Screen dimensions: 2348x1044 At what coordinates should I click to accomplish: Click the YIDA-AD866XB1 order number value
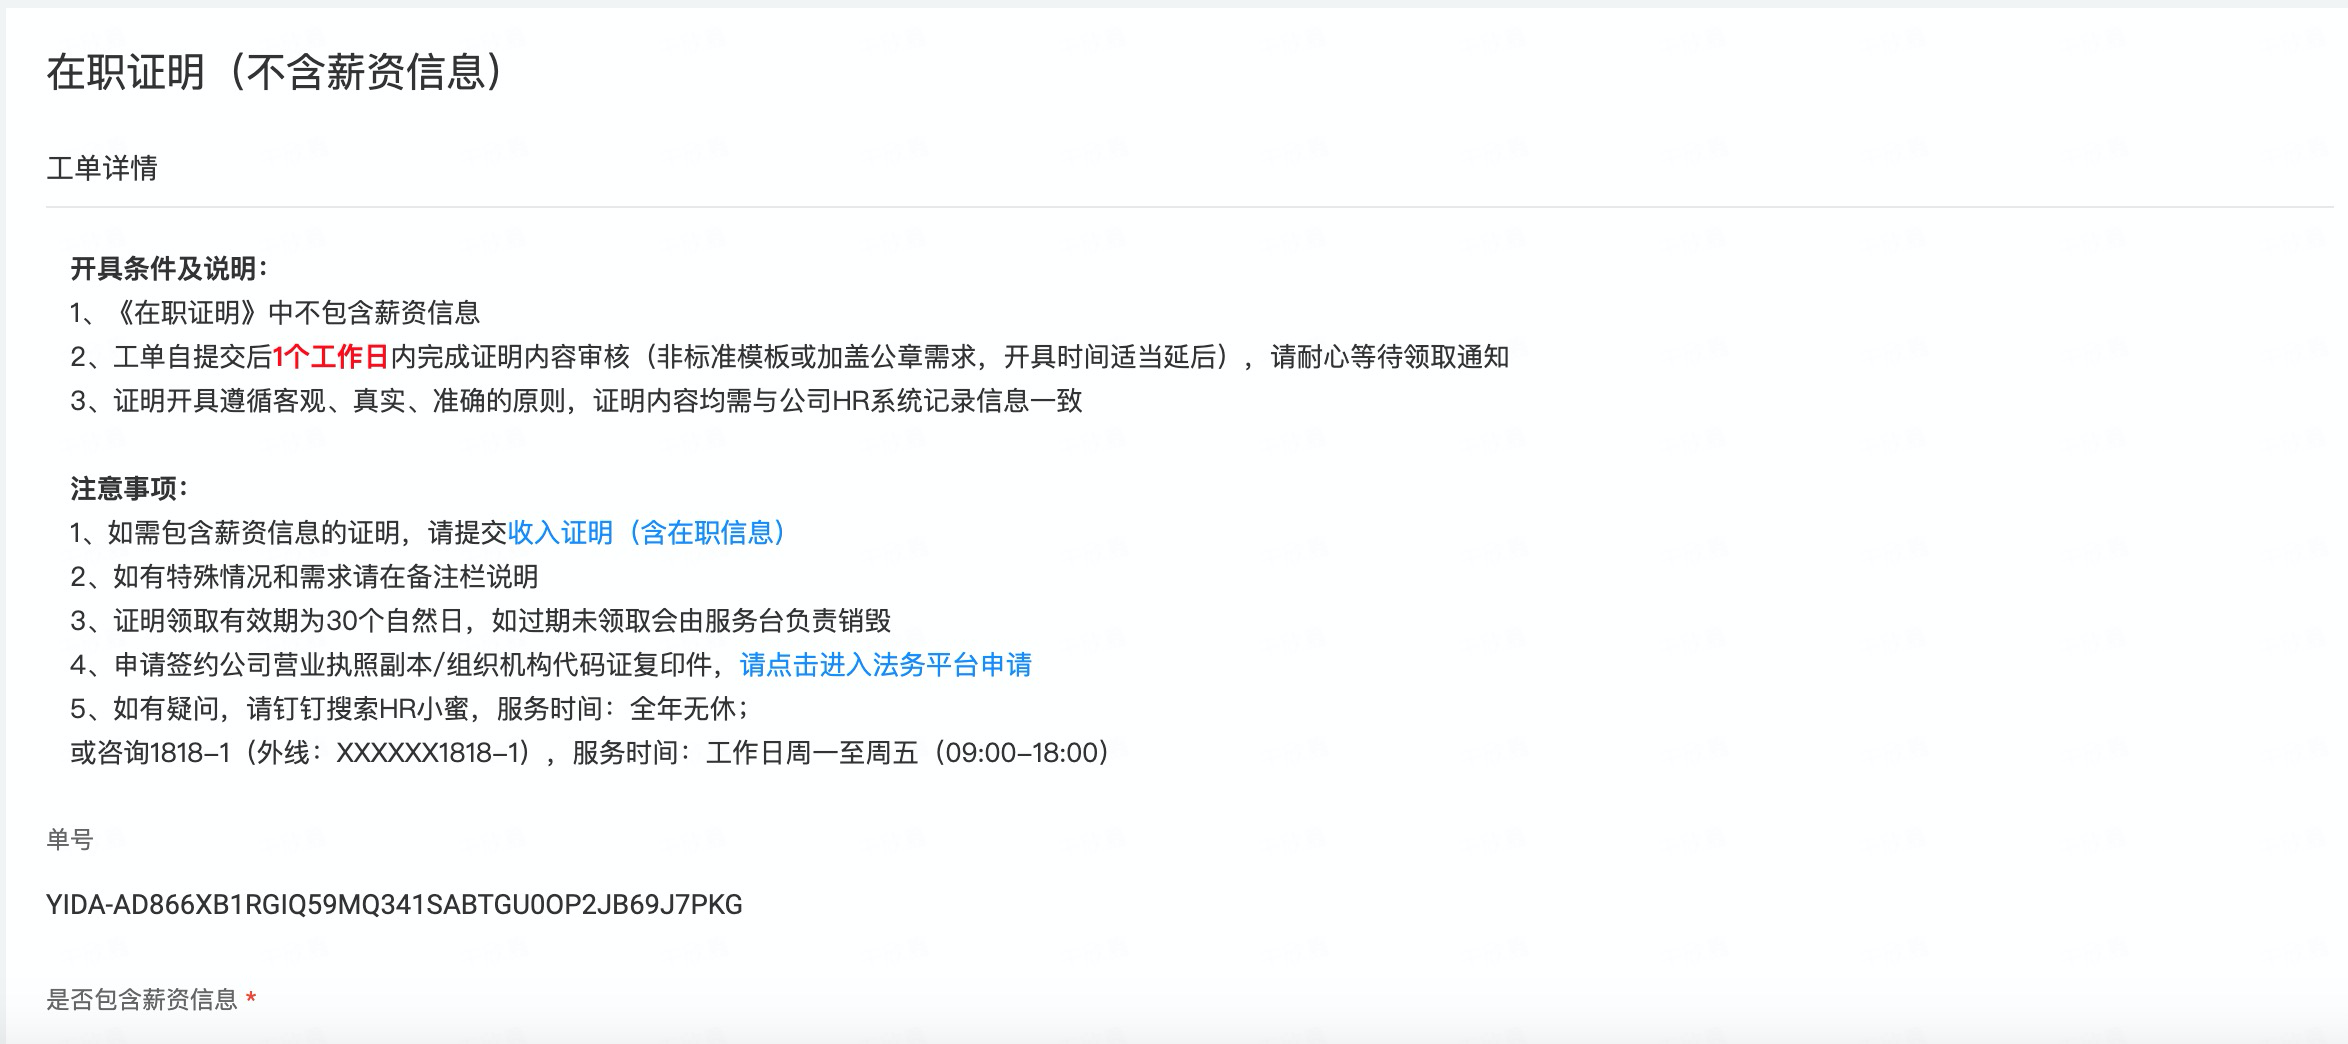pos(394,905)
